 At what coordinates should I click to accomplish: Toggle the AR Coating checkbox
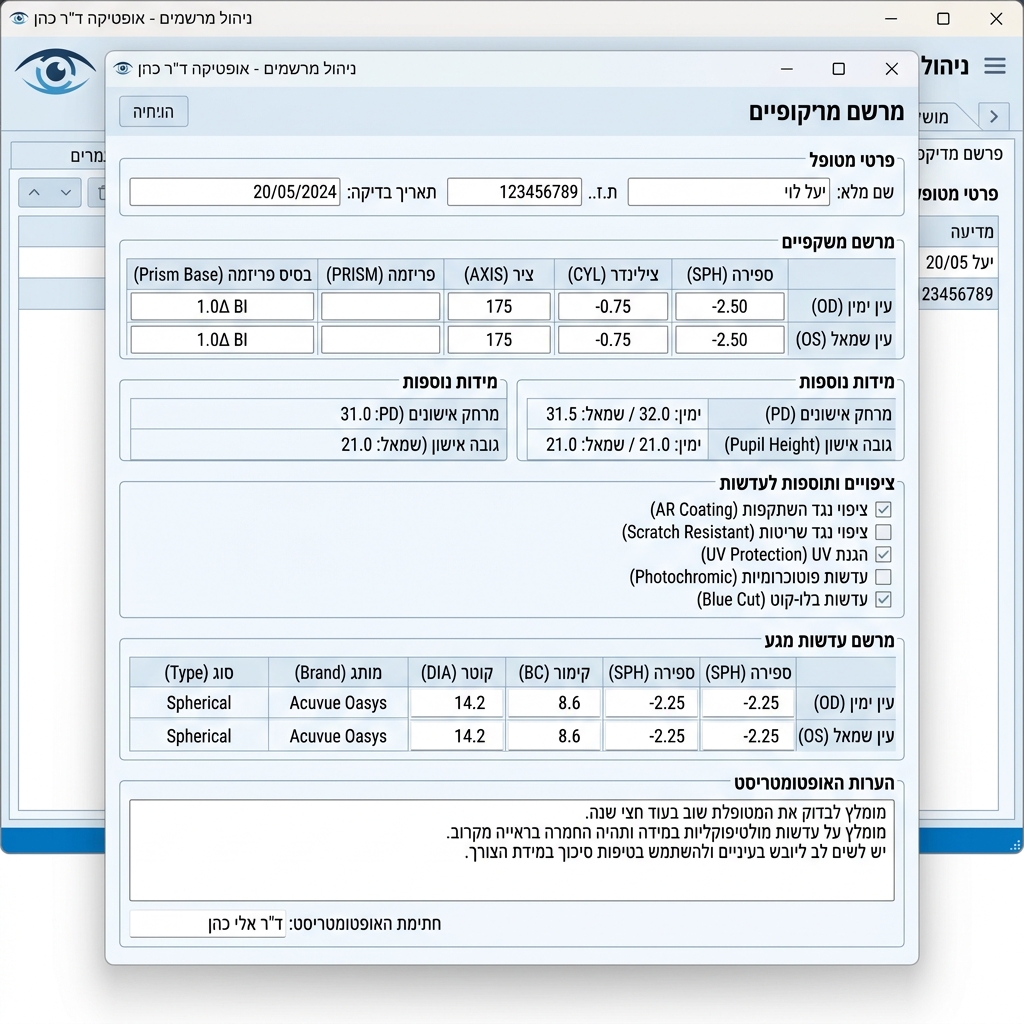click(884, 509)
